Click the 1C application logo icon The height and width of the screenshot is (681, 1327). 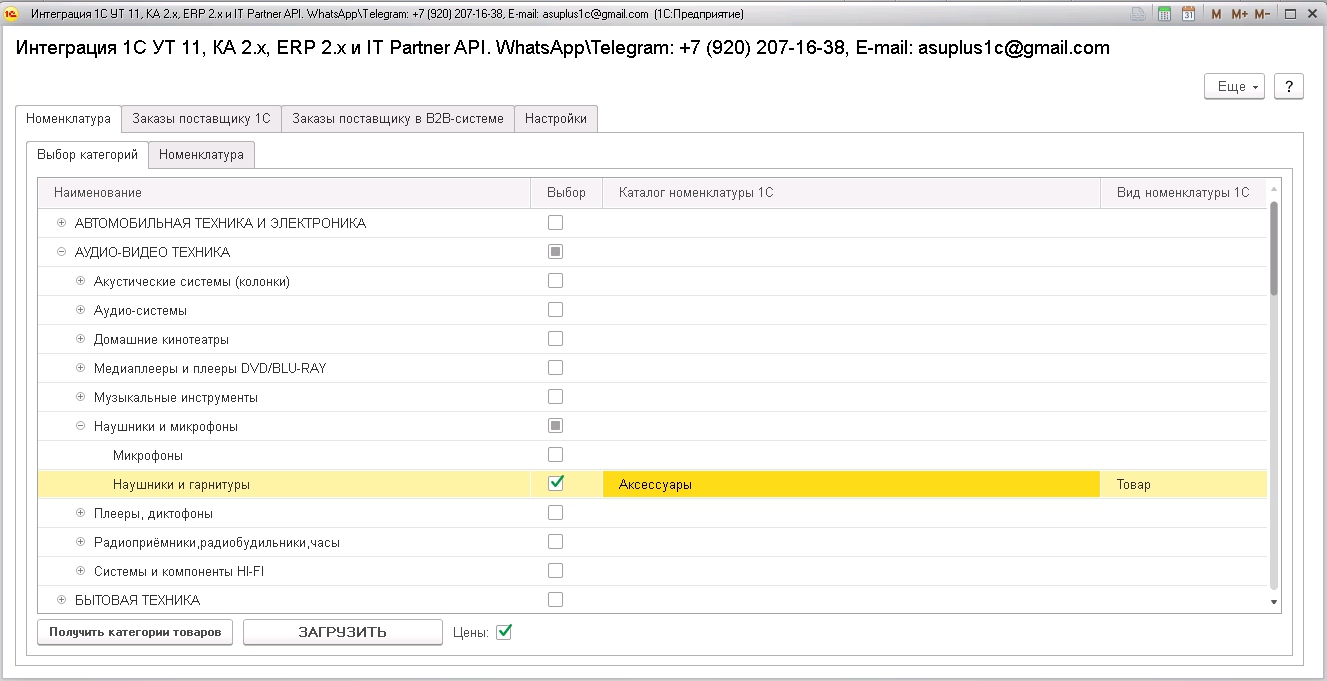[12, 14]
